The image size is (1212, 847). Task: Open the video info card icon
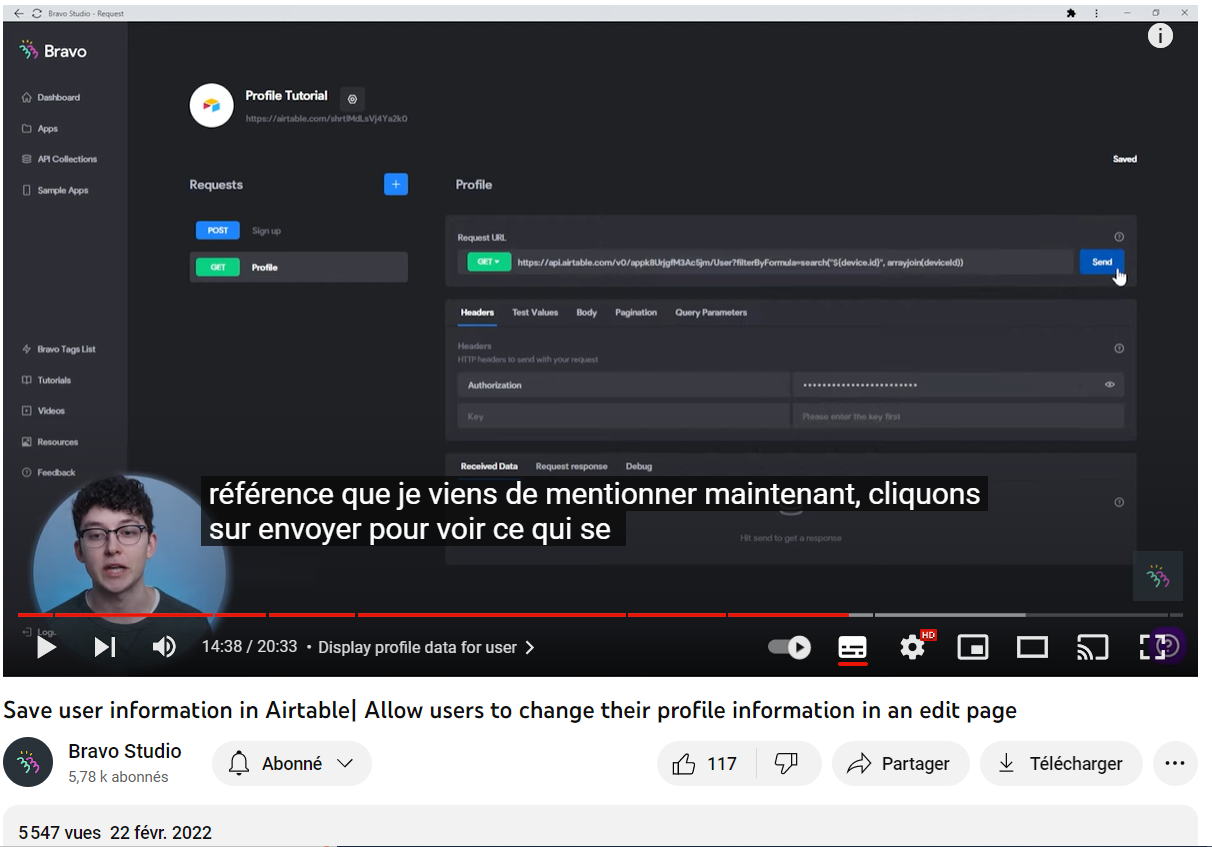pyautogui.click(x=1160, y=36)
